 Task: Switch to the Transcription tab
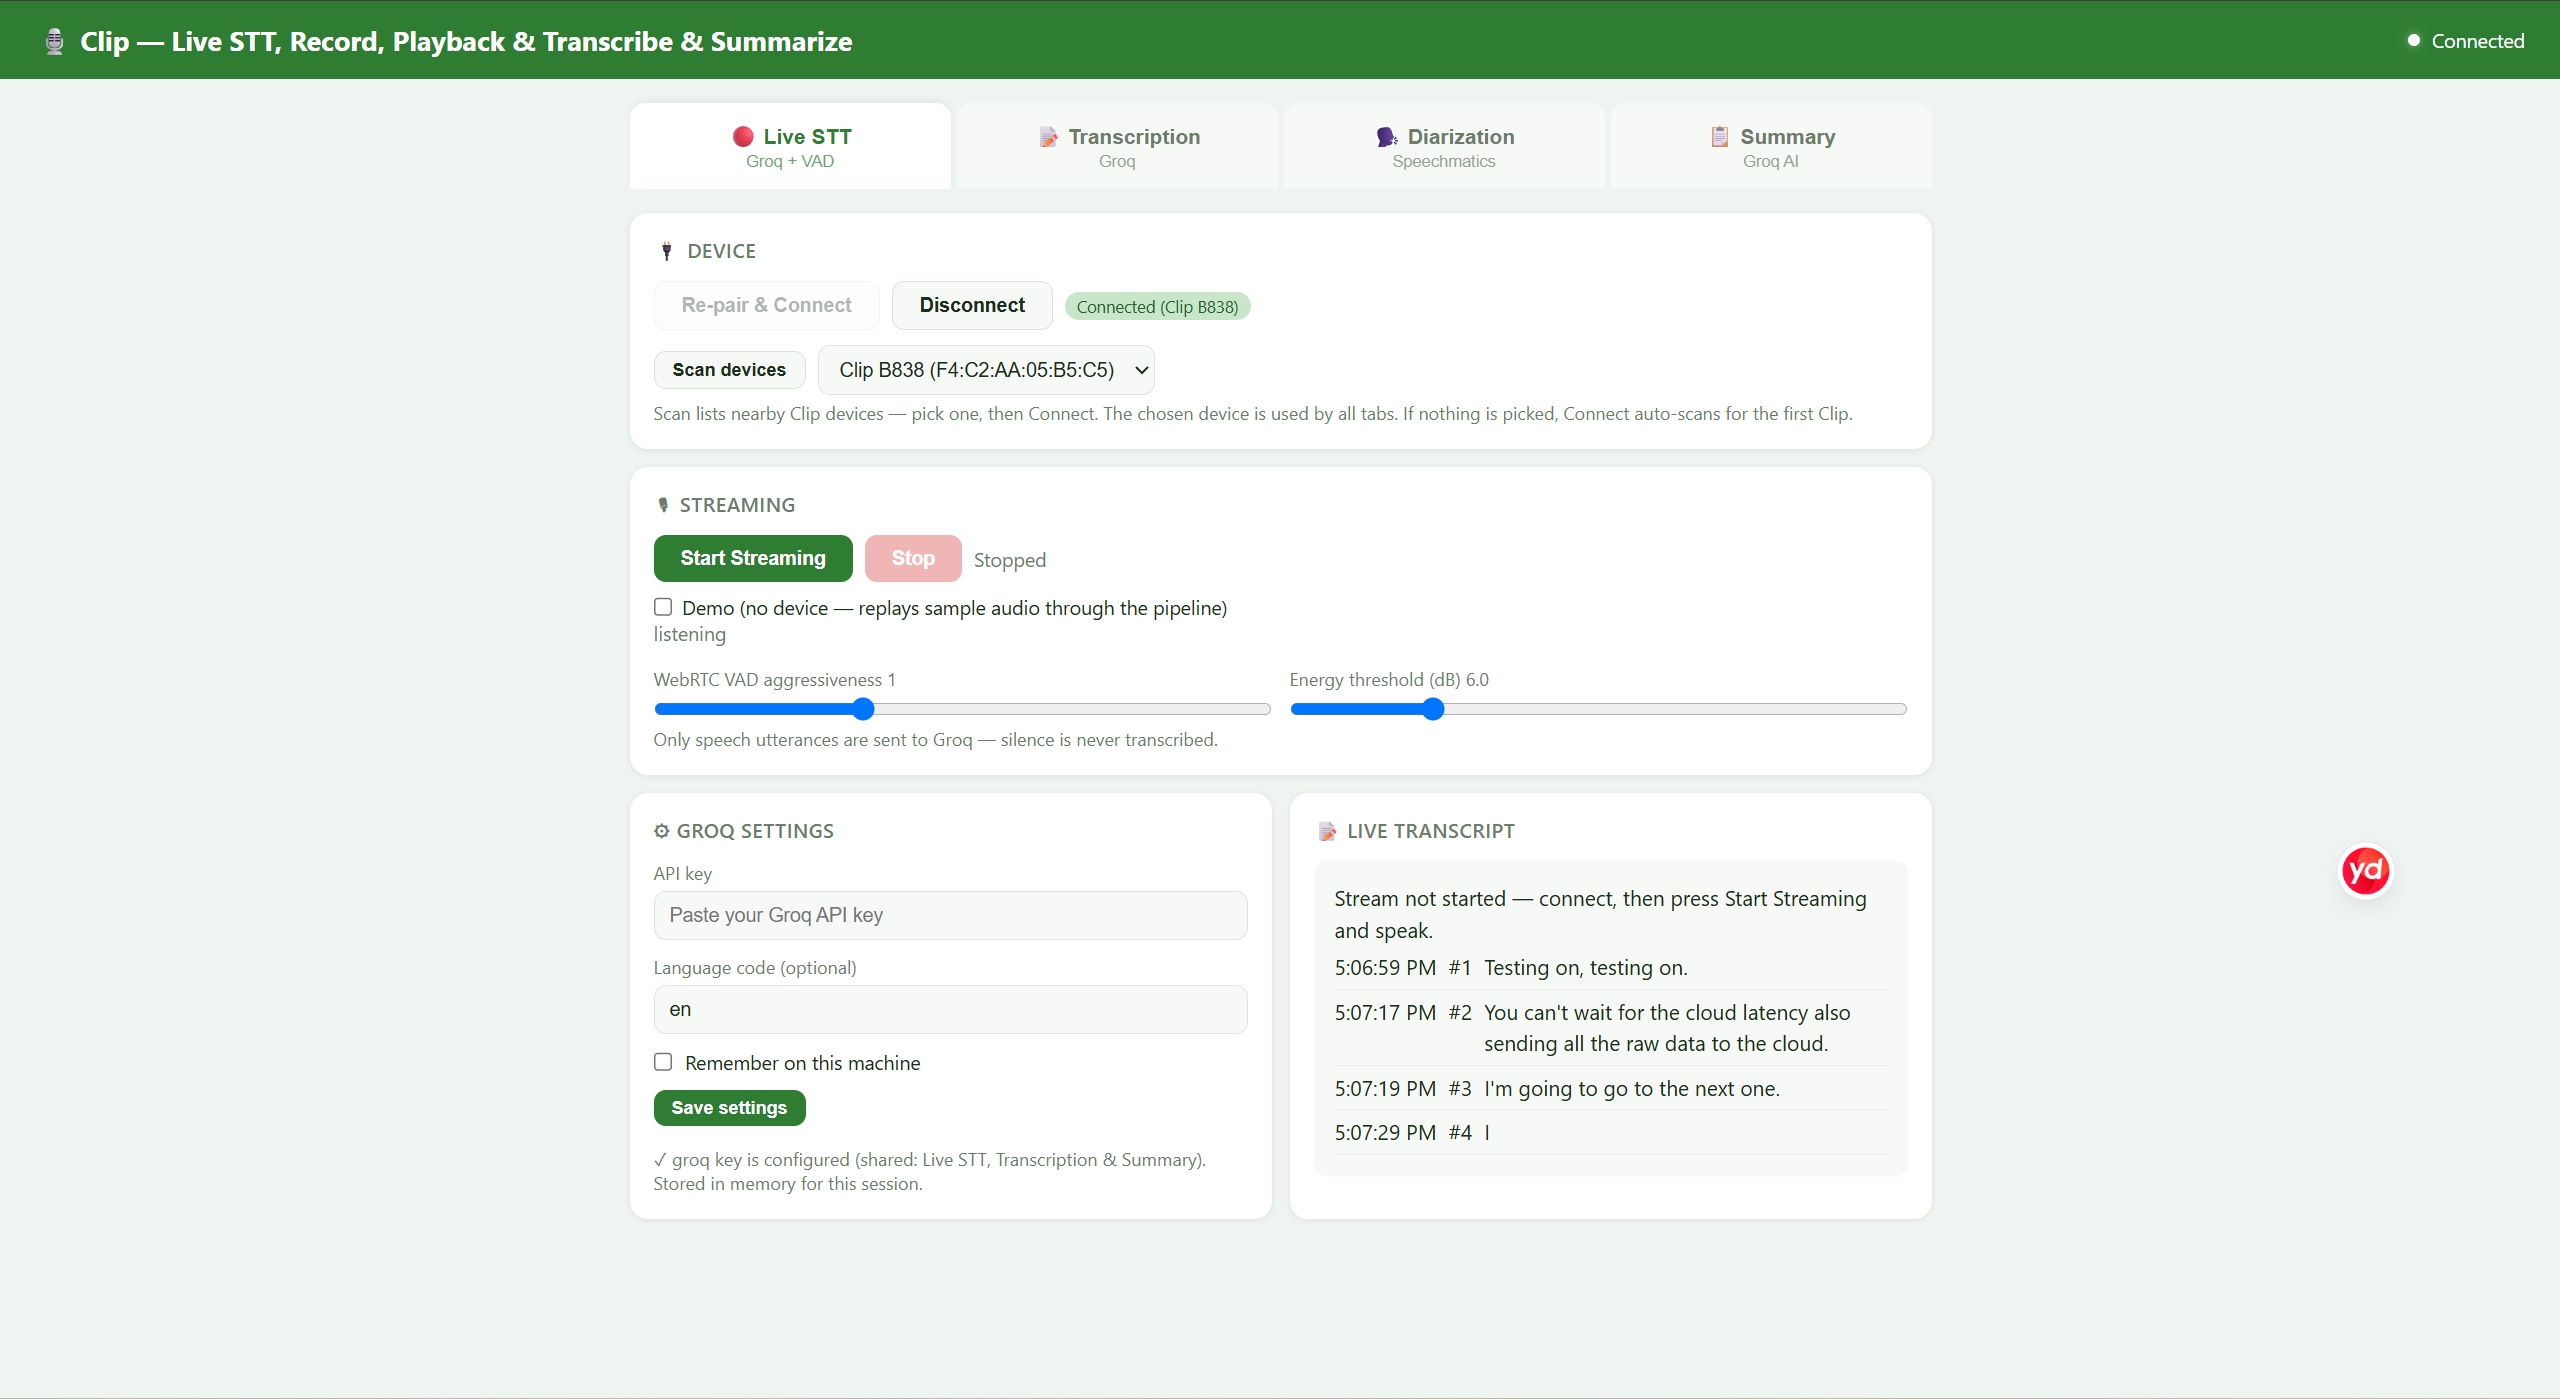tap(1117, 146)
